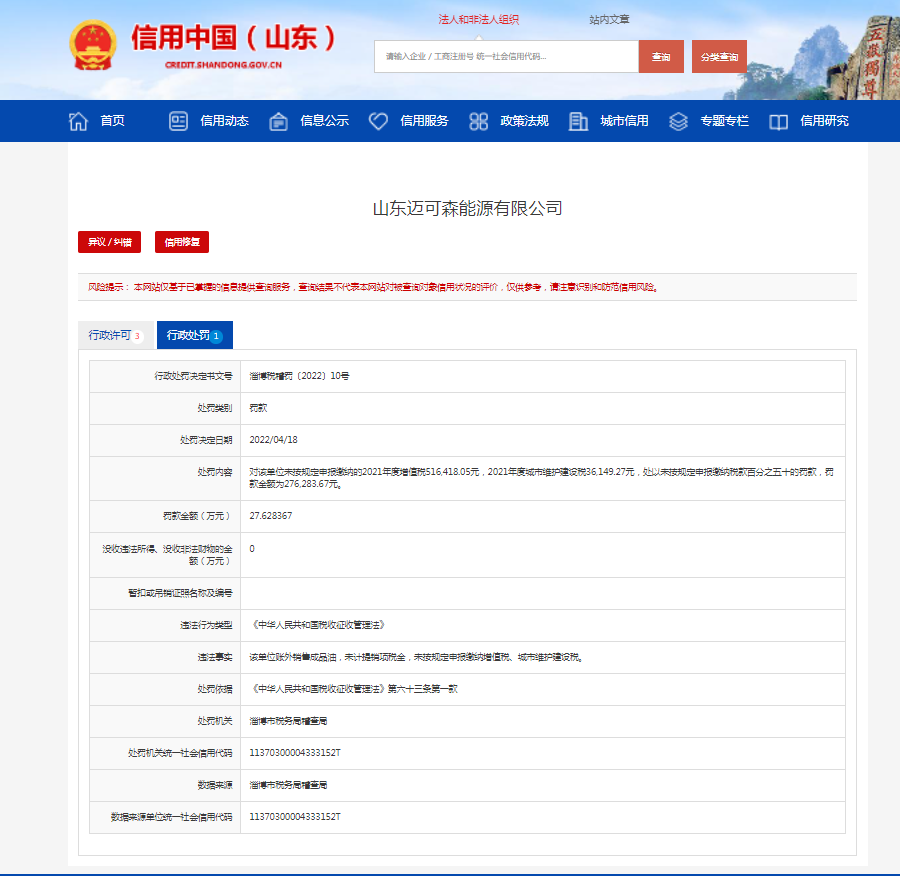Click the 查询 search button

pos(661,56)
